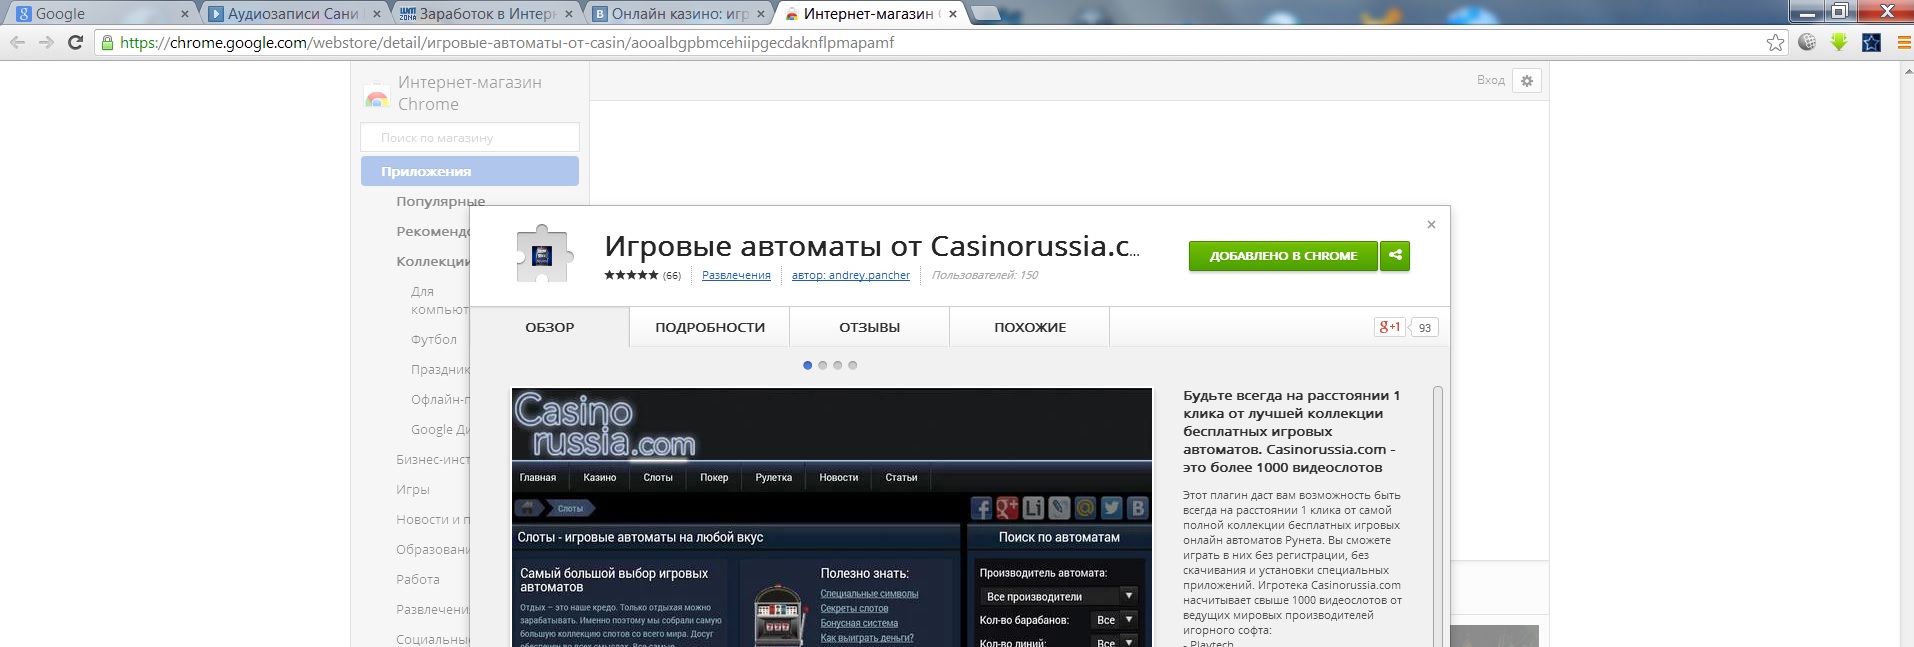Click the (66) ratings count
The height and width of the screenshot is (647, 1914).
(672, 275)
